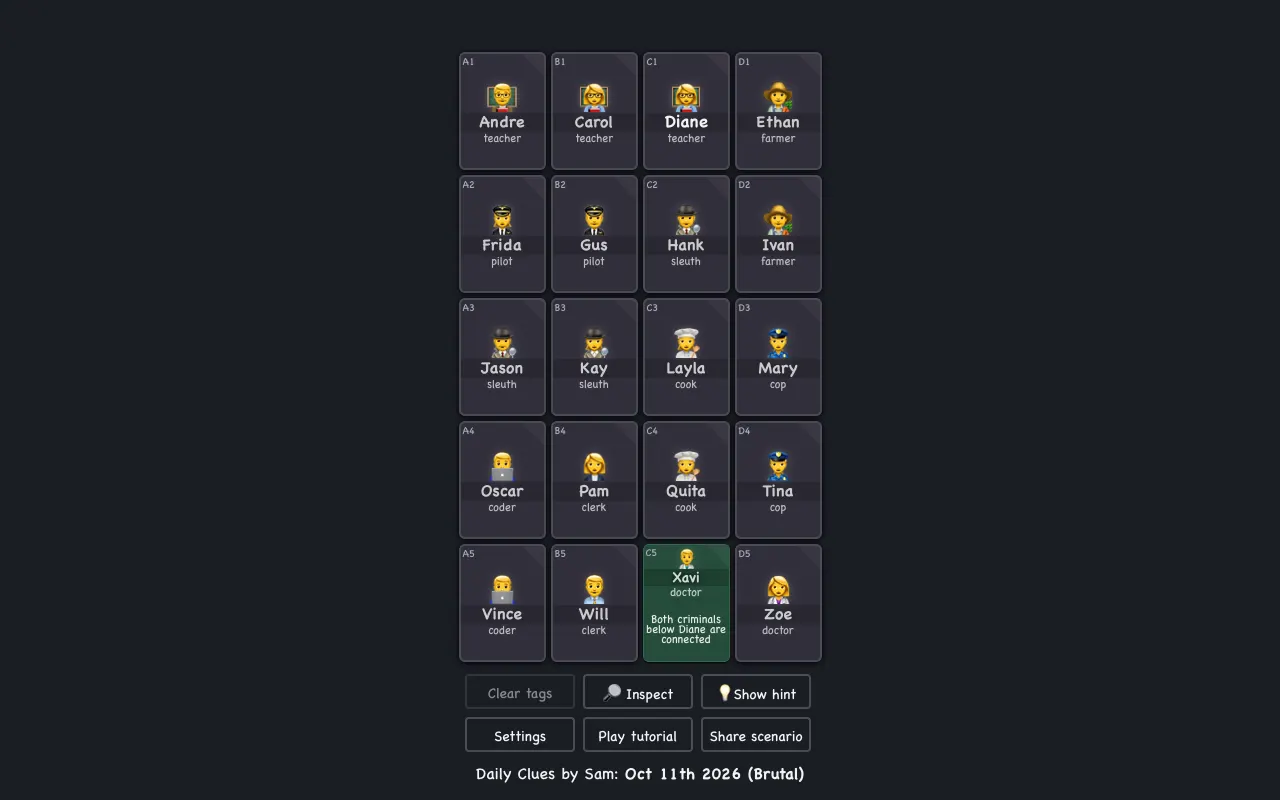Click Diane's teacher avatar icon
Screen dimensions: 1280x800
[686, 97]
